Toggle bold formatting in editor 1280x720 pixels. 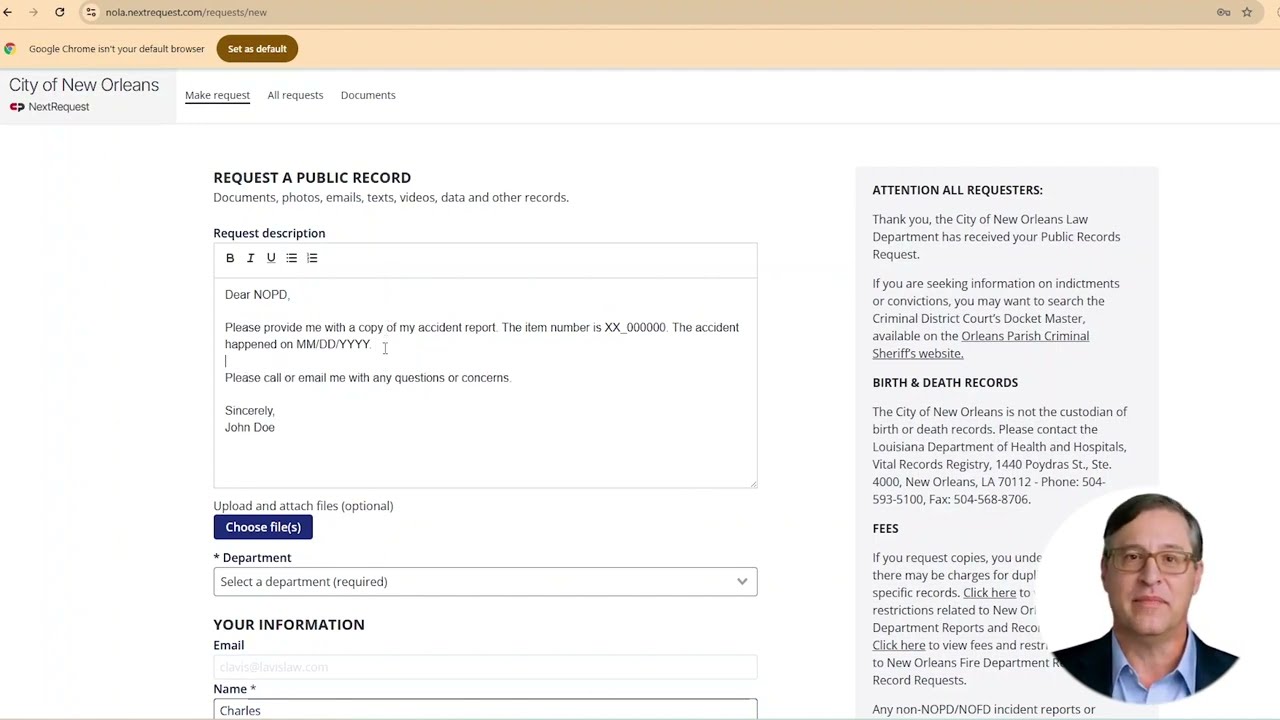(x=230, y=258)
